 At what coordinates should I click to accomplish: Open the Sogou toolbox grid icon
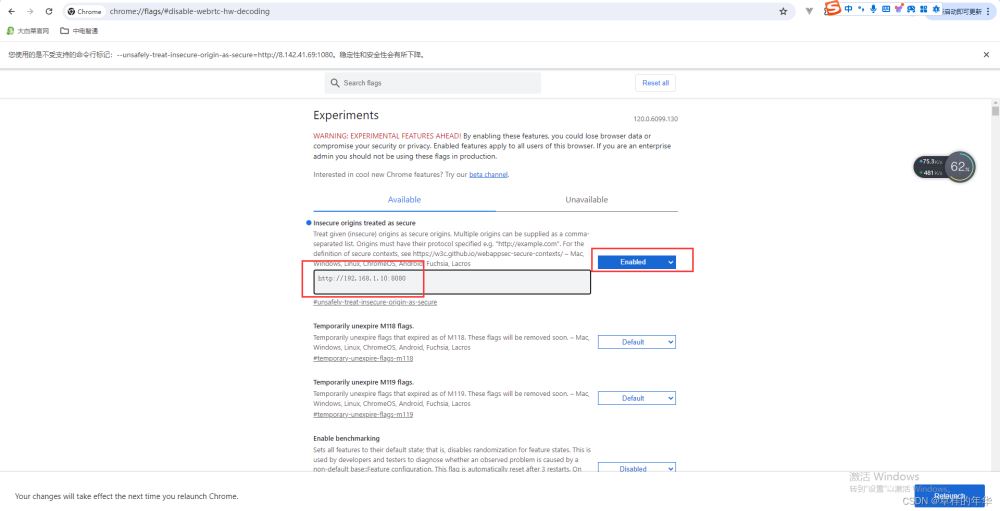pos(923,9)
